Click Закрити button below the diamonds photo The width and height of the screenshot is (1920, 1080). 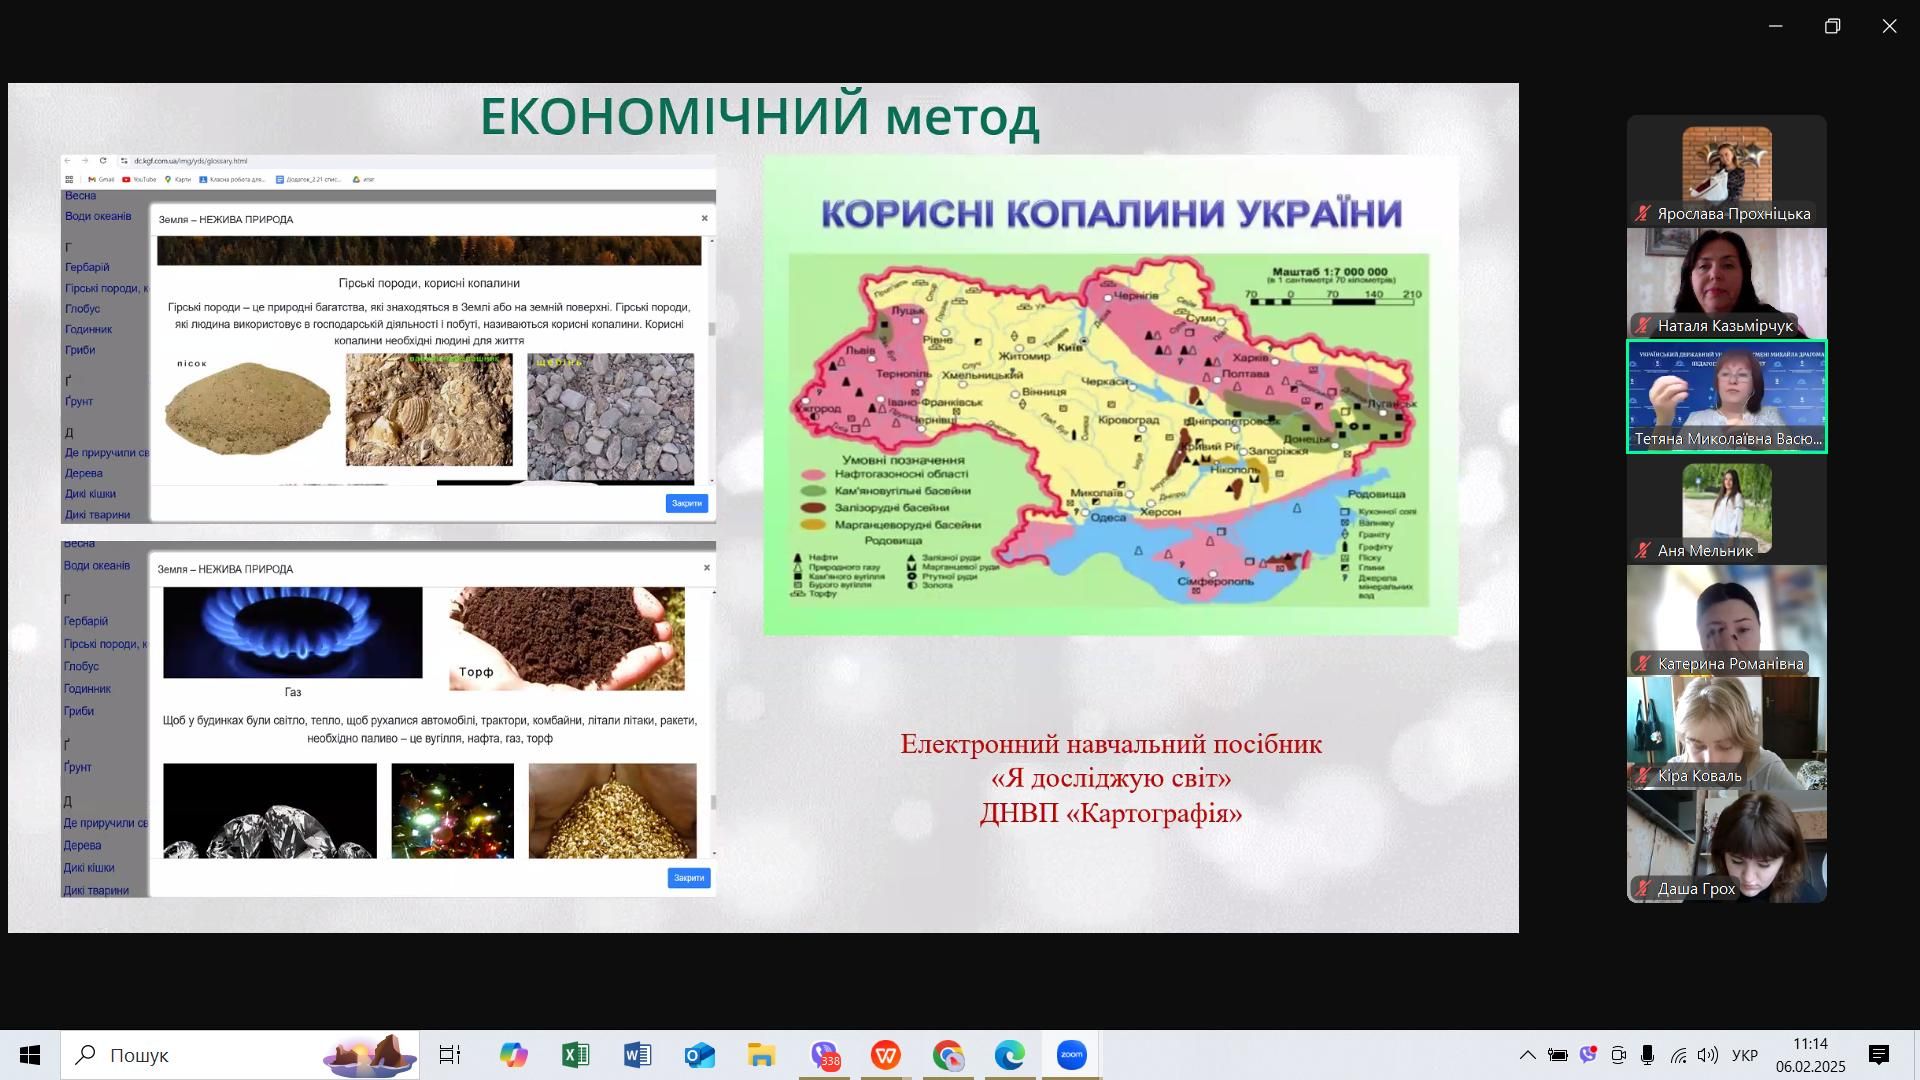point(689,878)
